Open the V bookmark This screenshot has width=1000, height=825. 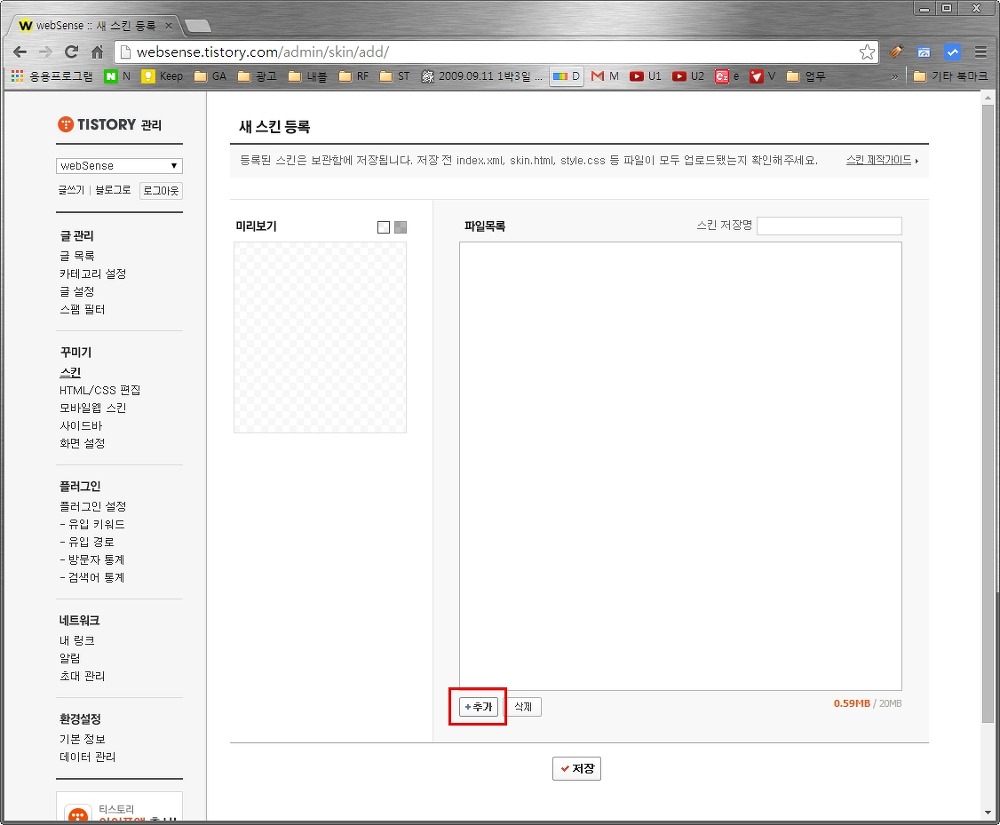762,77
